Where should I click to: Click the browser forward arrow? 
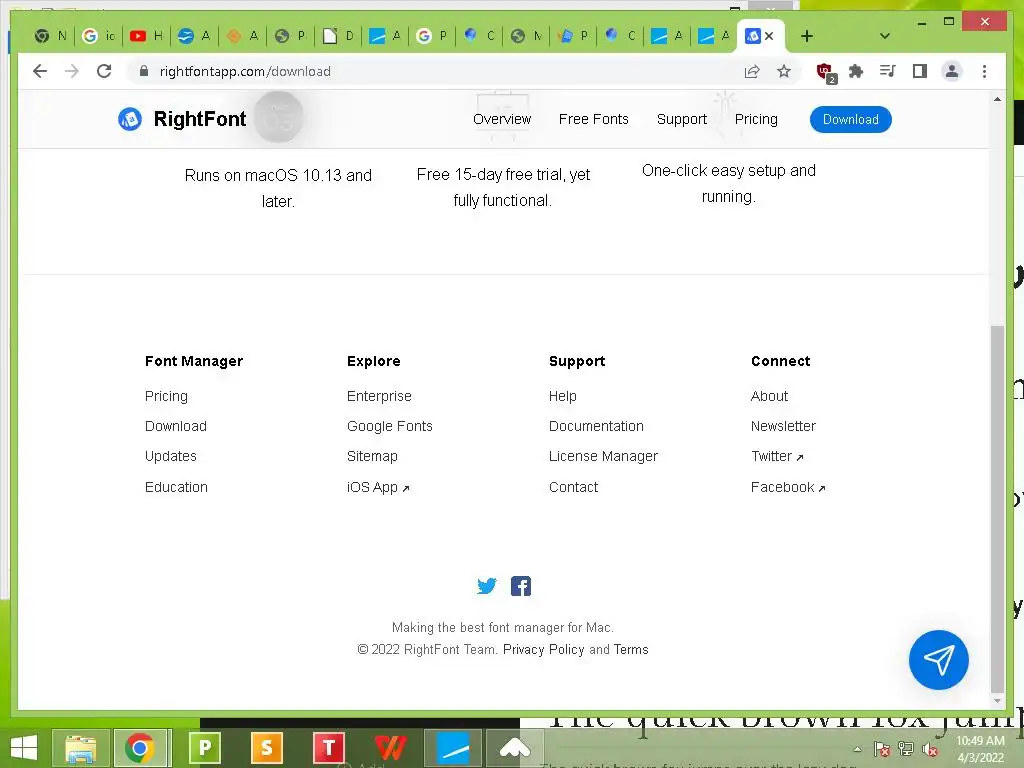pyautogui.click(x=72, y=71)
